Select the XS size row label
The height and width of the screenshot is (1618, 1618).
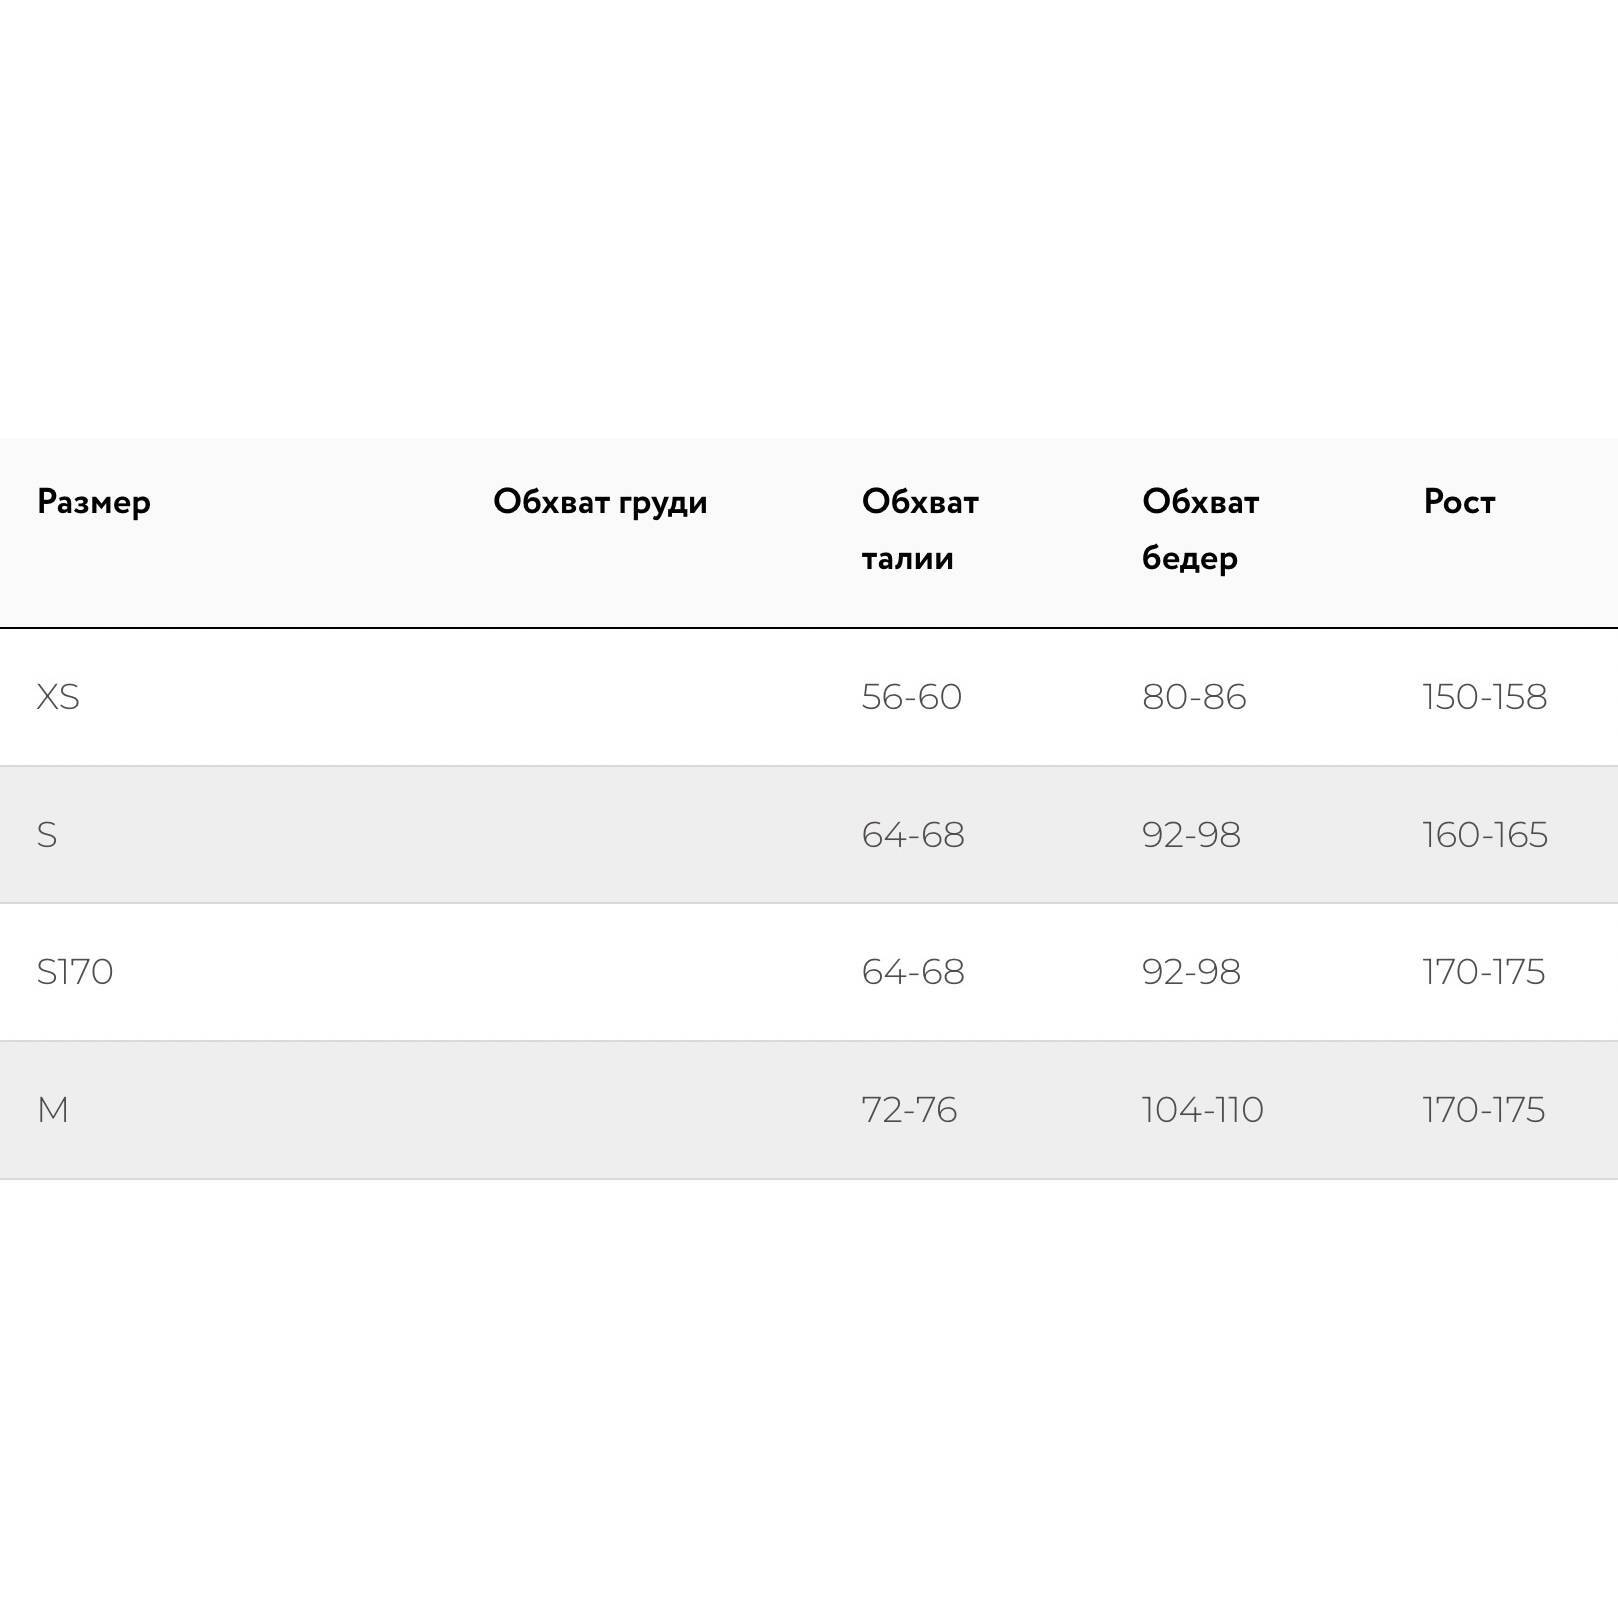tap(58, 697)
